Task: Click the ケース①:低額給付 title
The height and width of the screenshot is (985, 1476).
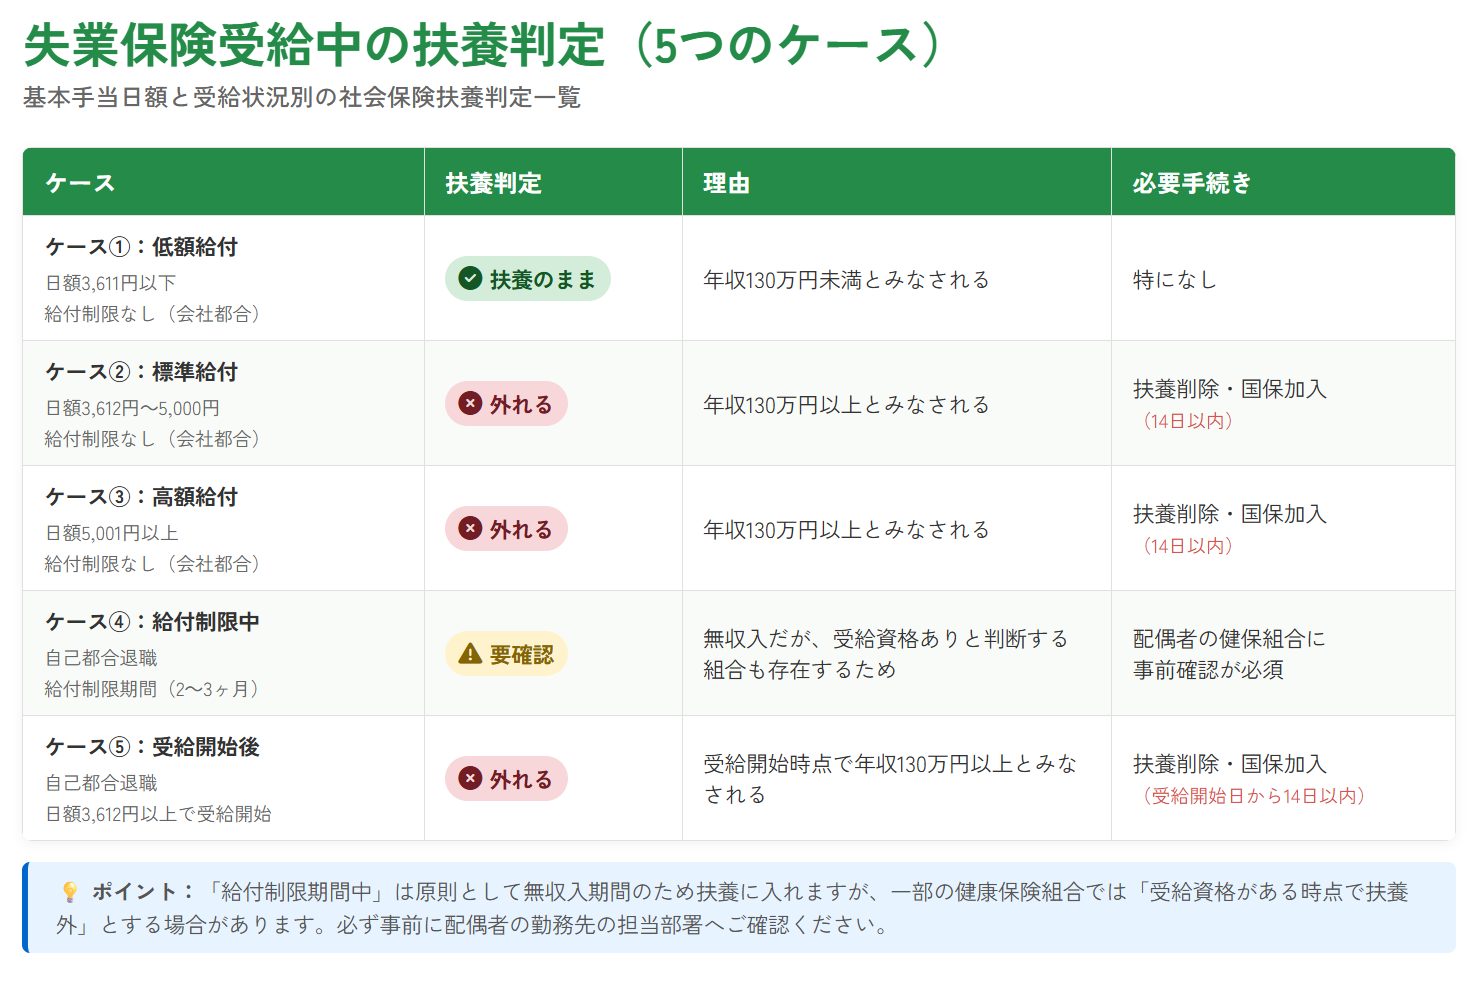Action: click(142, 247)
